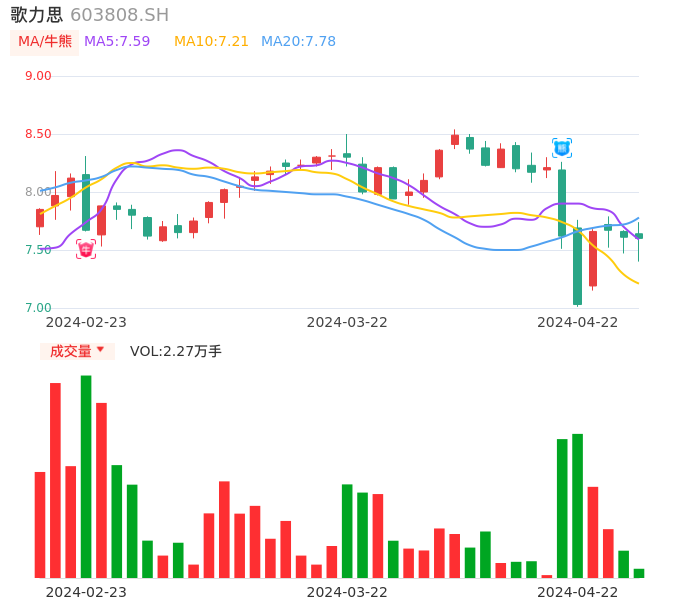
Task: Click the stock name 歌力思
Action: click(x=37, y=15)
